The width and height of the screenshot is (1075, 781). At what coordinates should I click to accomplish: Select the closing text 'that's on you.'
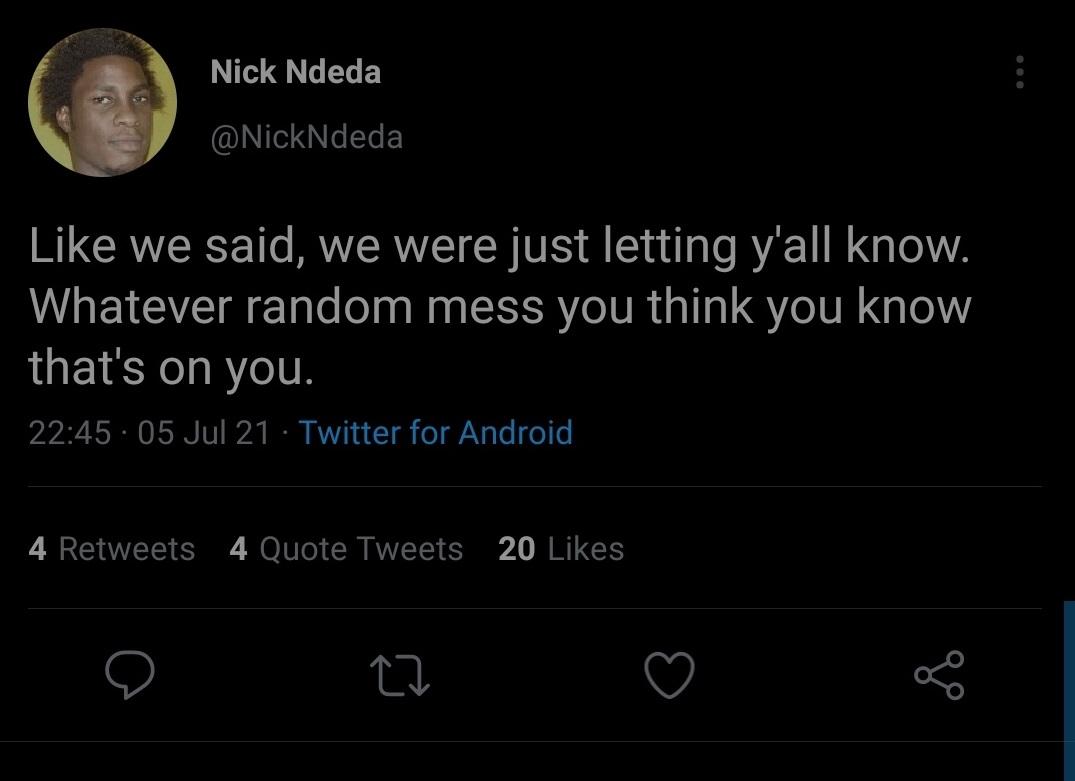(x=171, y=367)
